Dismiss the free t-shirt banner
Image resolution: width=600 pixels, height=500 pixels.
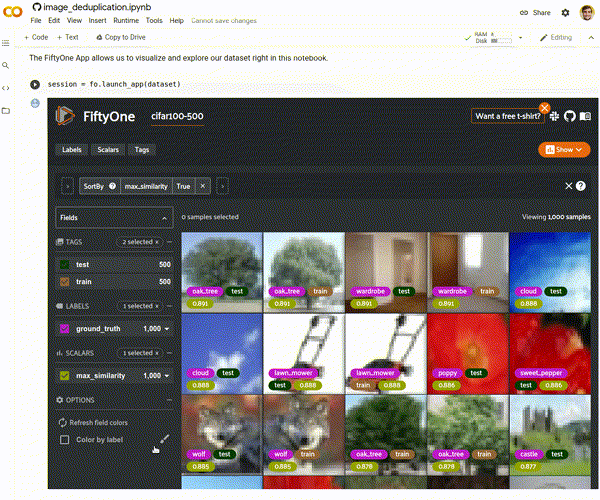point(545,107)
